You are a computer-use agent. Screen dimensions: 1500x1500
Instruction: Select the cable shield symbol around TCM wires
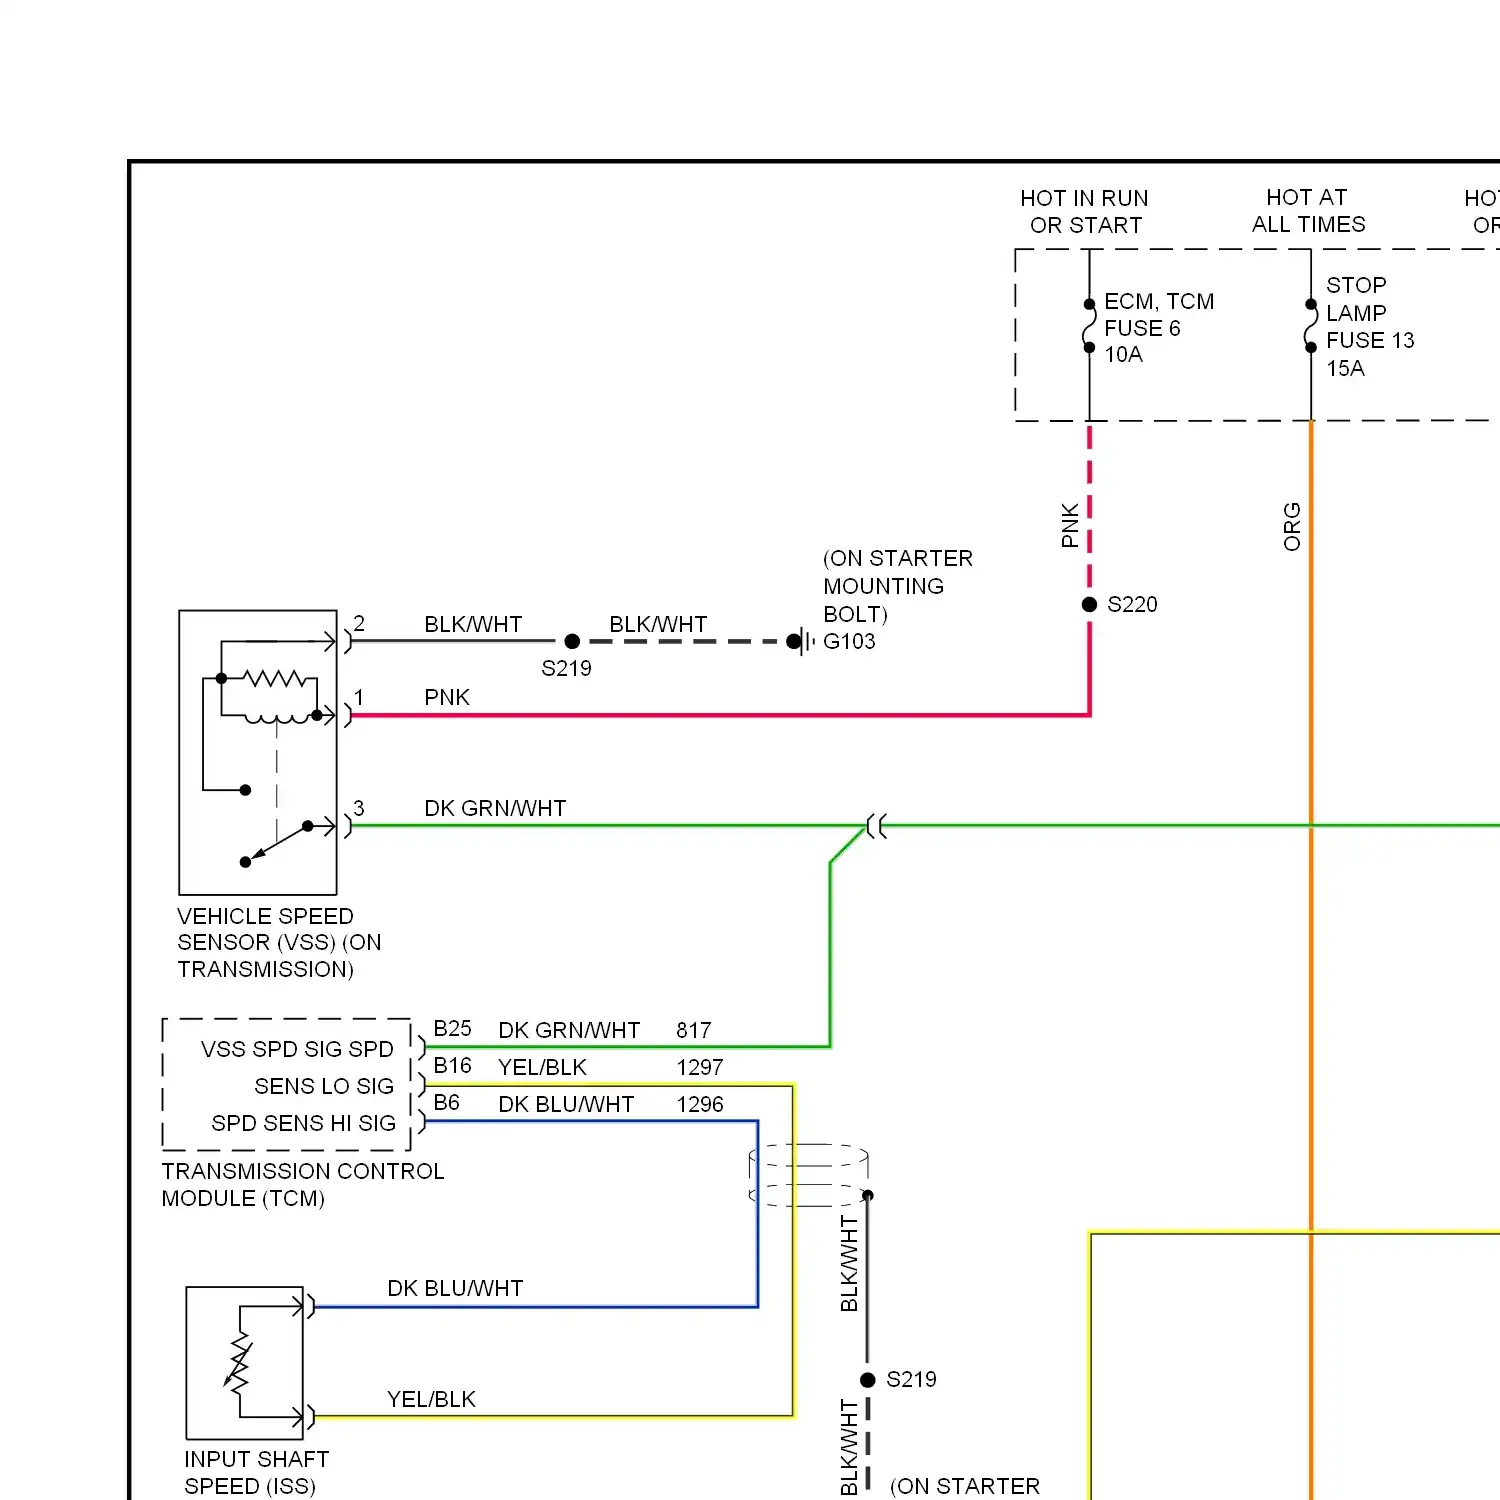809,1175
